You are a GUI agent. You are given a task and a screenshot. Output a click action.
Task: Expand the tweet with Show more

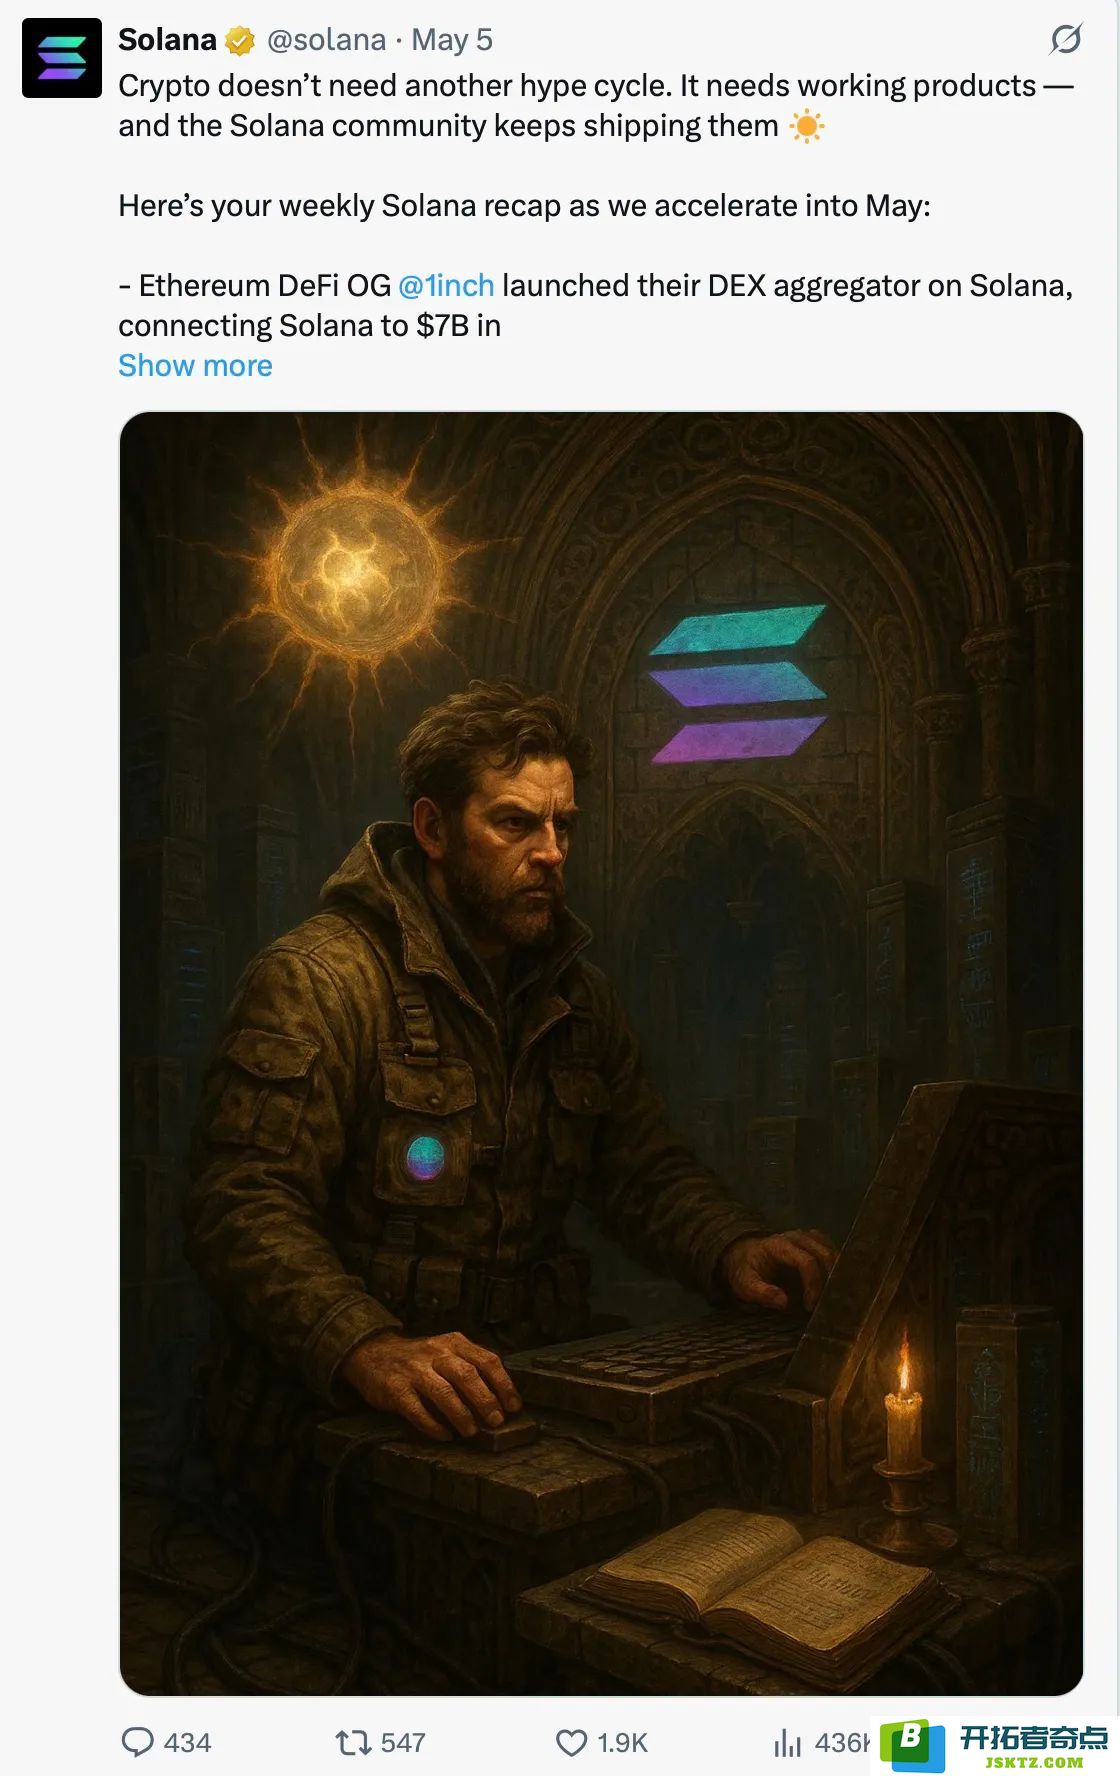pyautogui.click(x=195, y=366)
